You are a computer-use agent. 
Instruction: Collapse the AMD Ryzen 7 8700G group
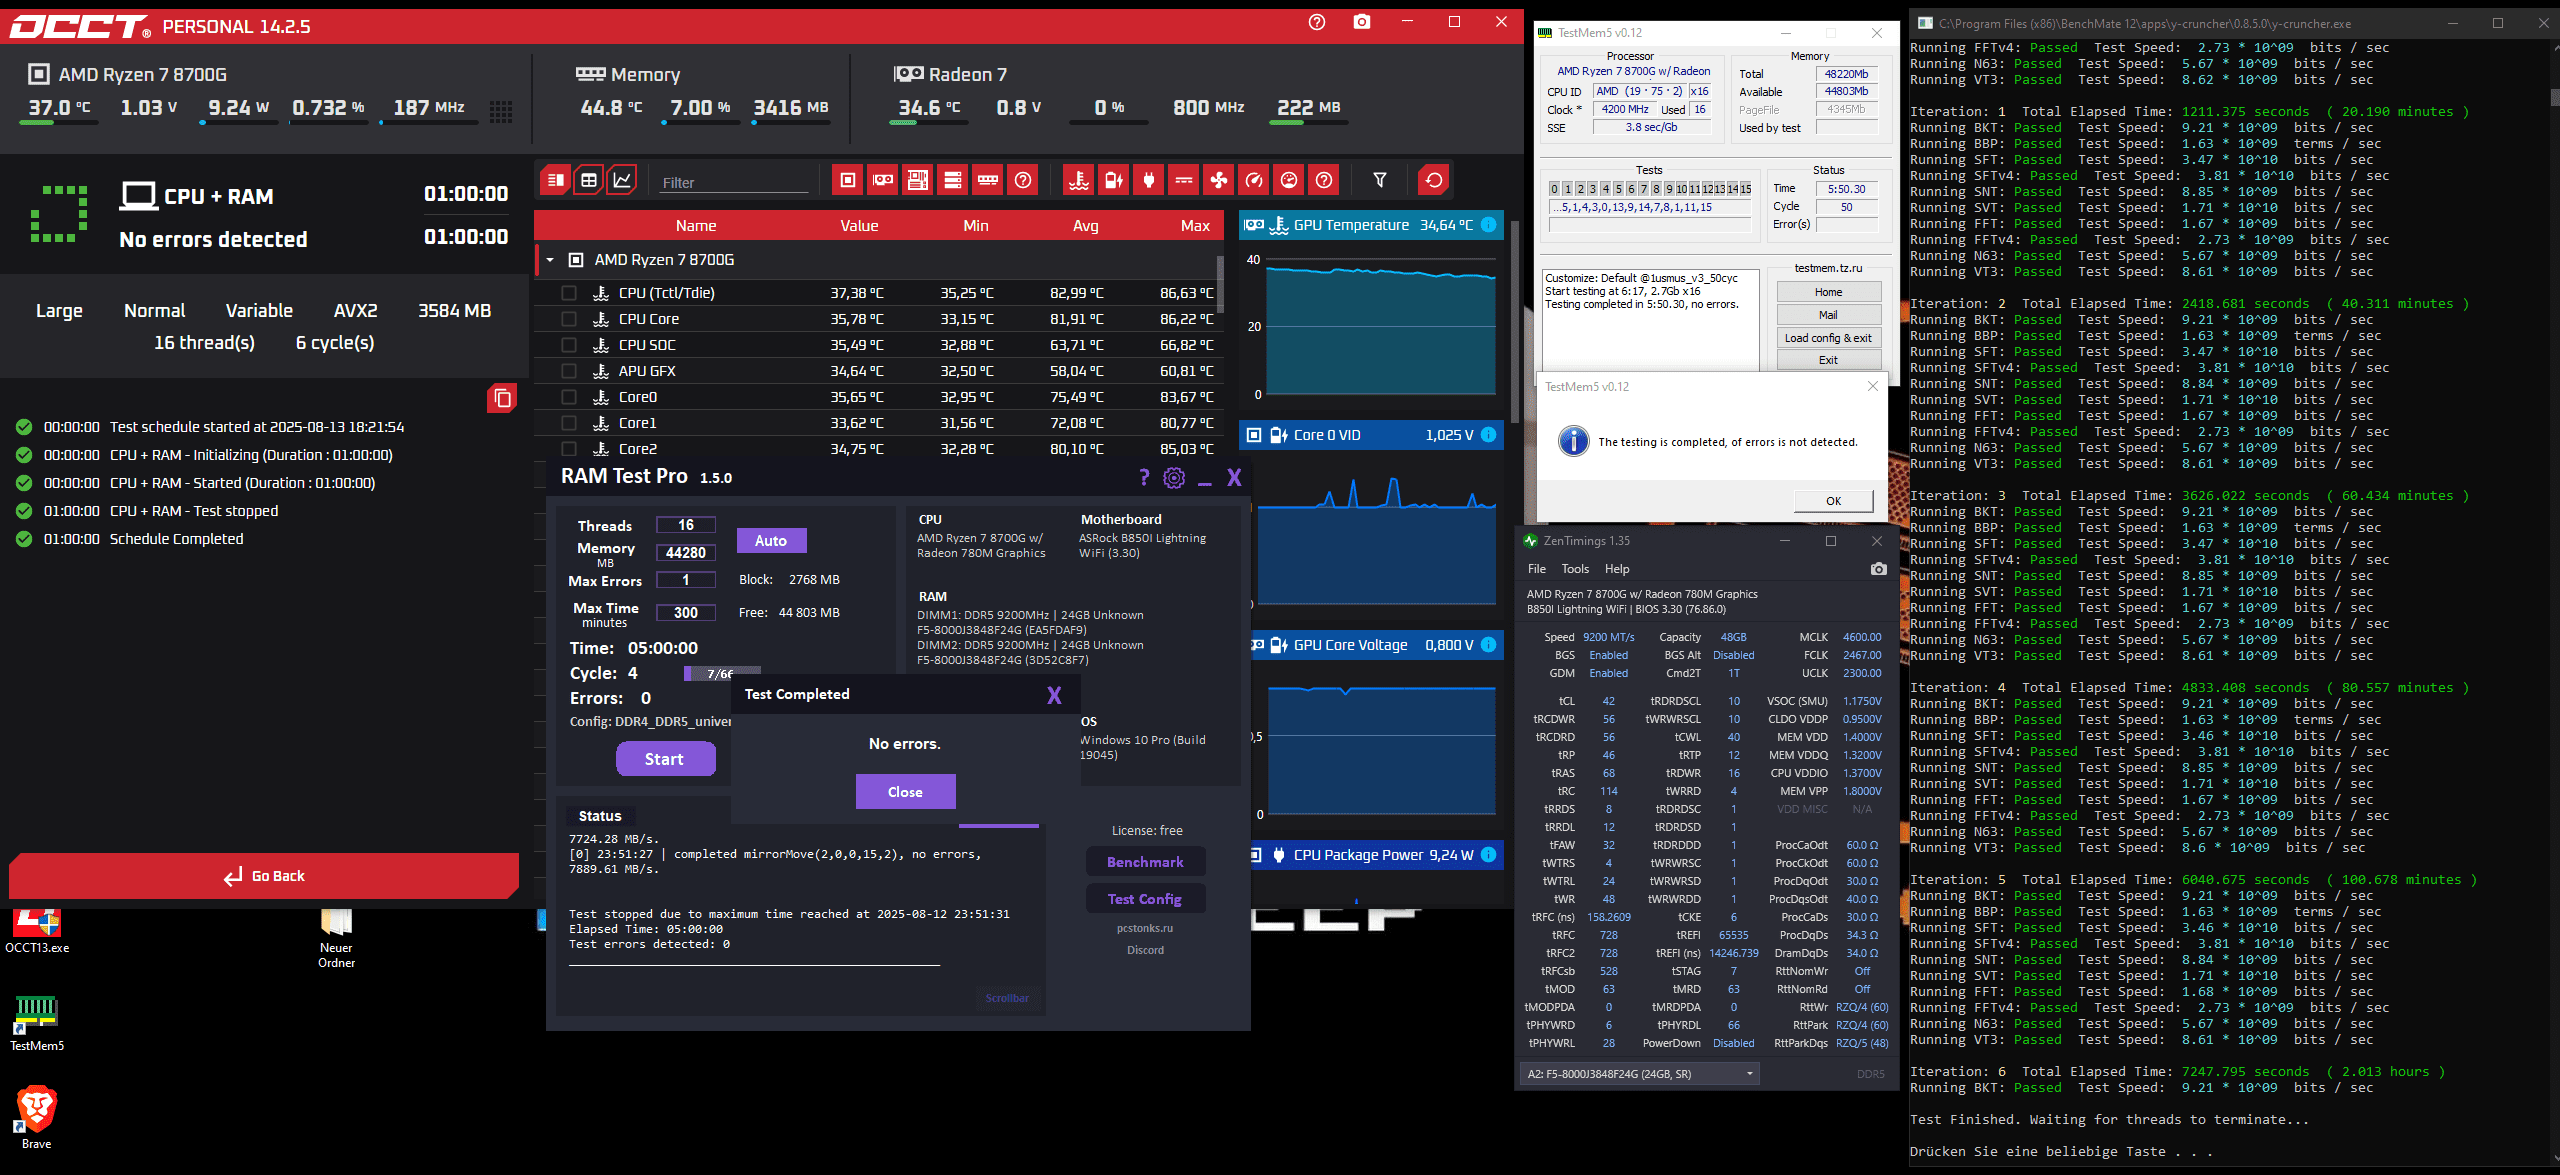[550, 260]
